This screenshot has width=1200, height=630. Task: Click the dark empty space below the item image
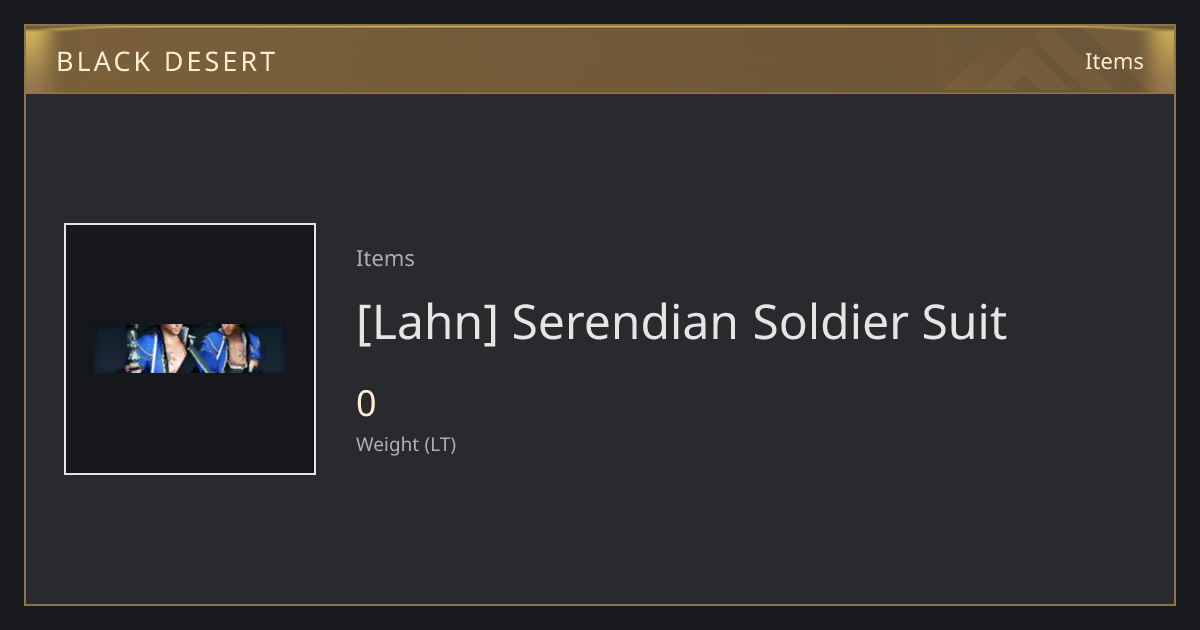pyautogui.click(x=190, y=538)
